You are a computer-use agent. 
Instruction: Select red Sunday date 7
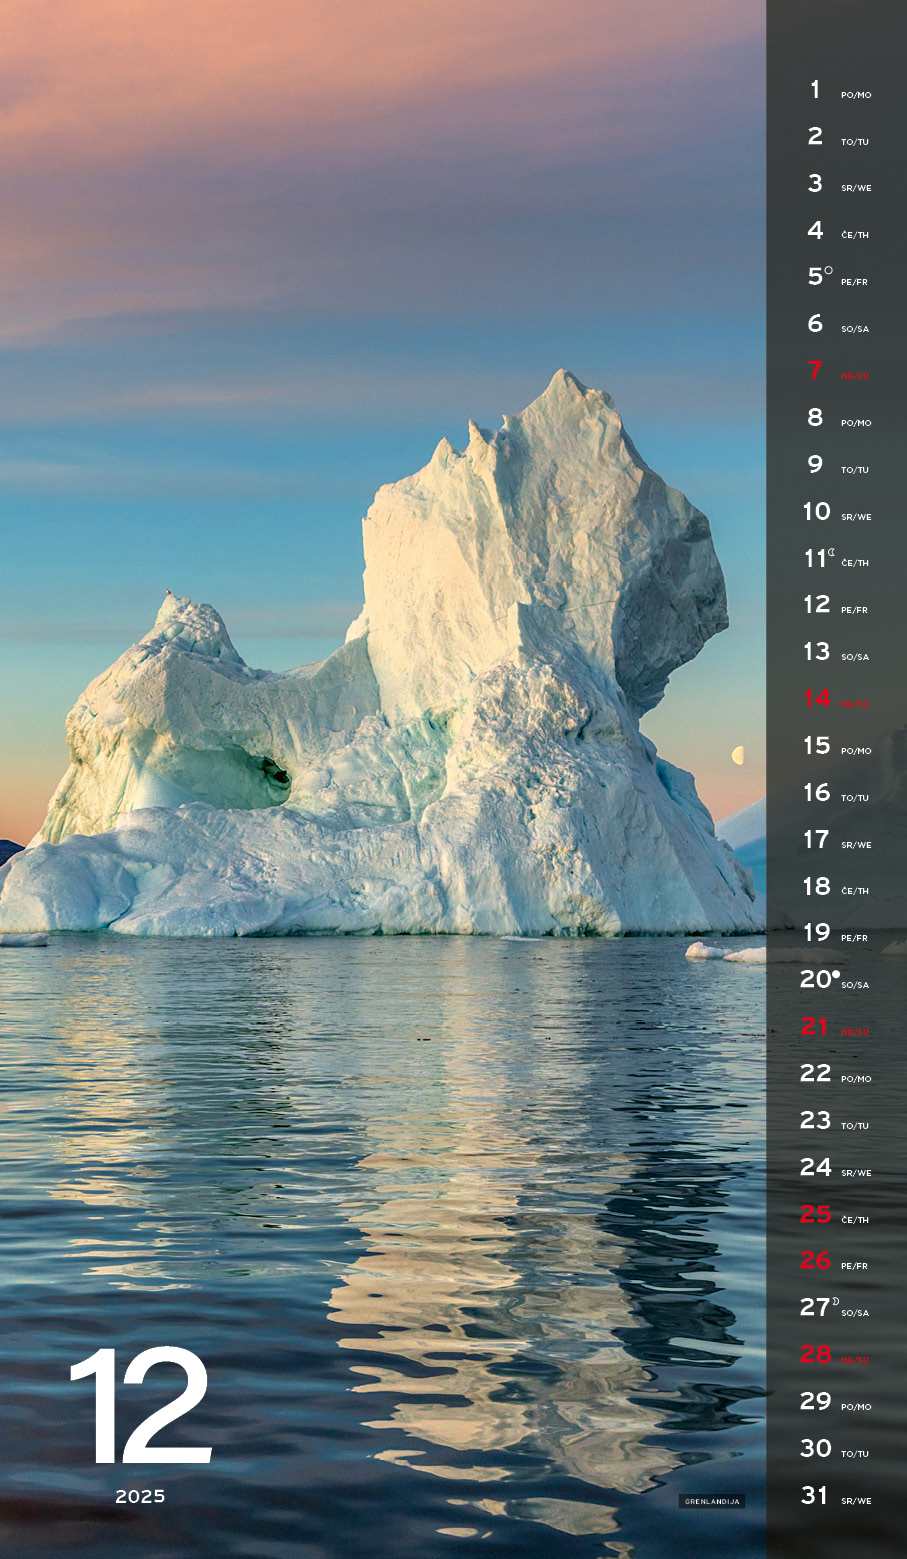click(815, 371)
